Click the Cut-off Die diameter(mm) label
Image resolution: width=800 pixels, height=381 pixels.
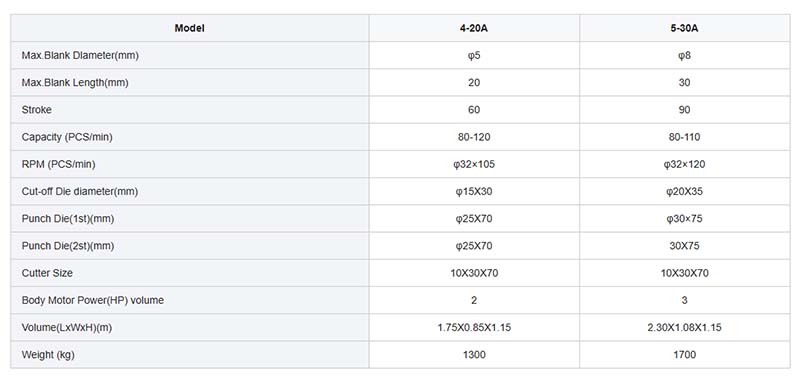80,191
